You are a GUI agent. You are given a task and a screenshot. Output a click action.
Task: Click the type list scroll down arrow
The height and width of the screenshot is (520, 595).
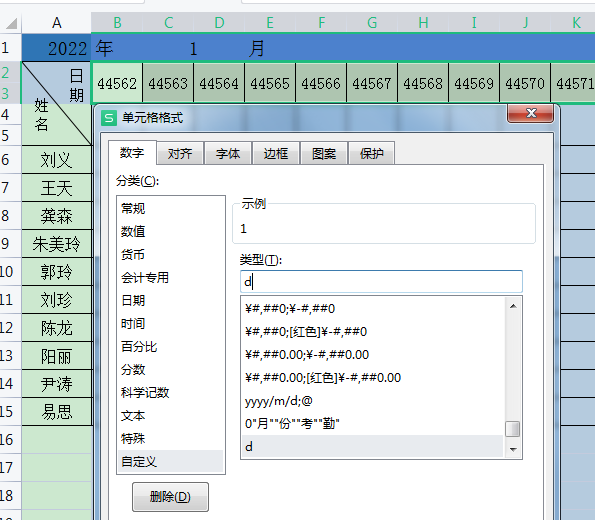513,449
